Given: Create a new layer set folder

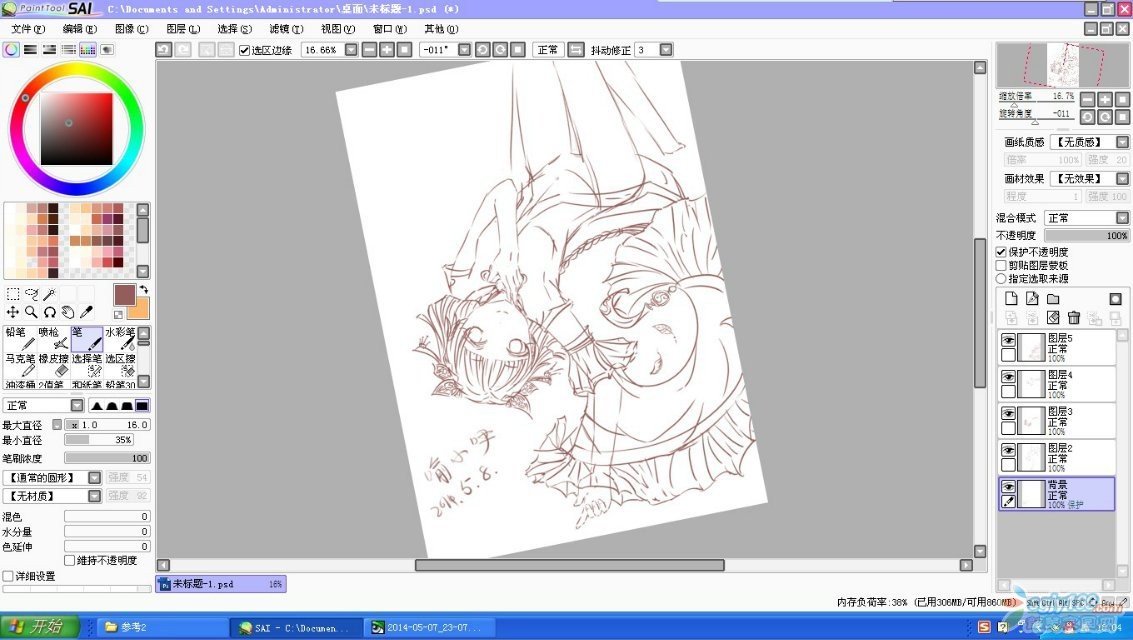Looking at the screenshot, I should [x=1053, y=299].
